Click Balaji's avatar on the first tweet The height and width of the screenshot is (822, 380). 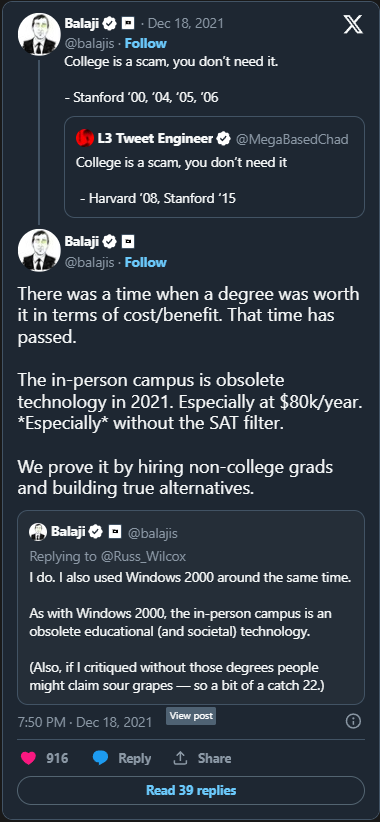[x=39, y=34]
